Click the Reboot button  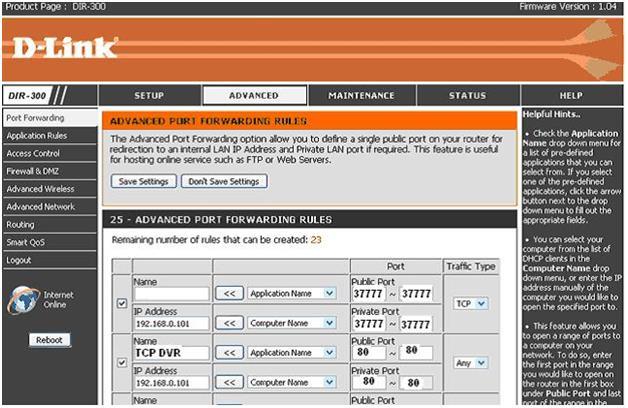pyautogui.click(x=49, y=340)
